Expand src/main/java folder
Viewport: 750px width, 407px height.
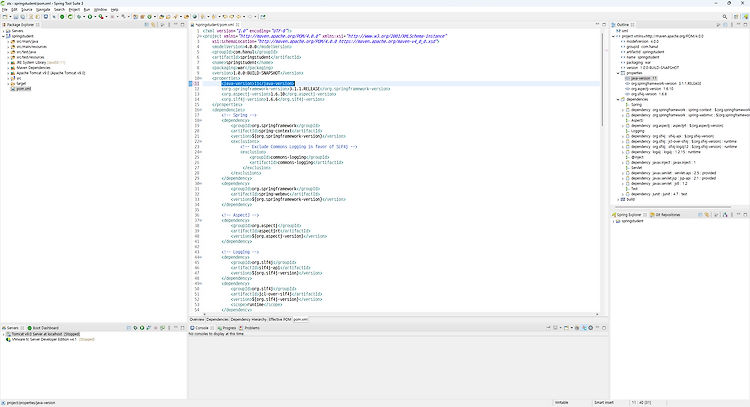click(8, 42)
